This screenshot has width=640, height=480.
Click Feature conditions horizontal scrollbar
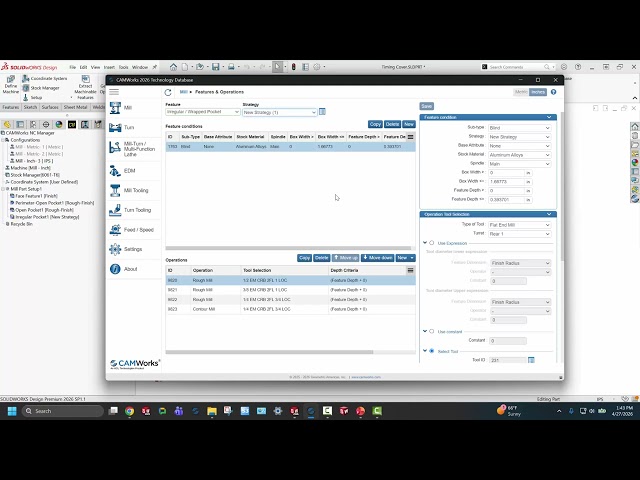click(x=288, y=248)
